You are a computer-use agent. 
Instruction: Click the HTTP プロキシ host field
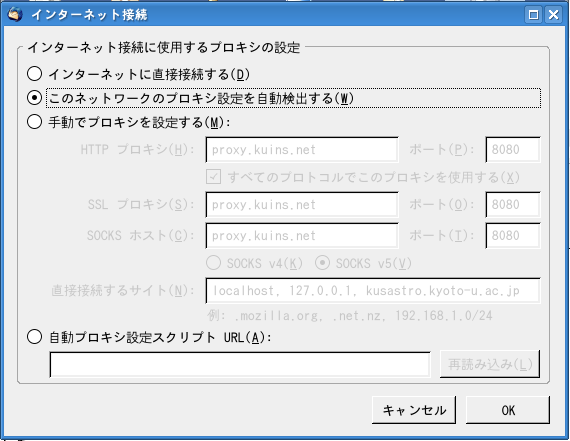click(x=302, y=149)
